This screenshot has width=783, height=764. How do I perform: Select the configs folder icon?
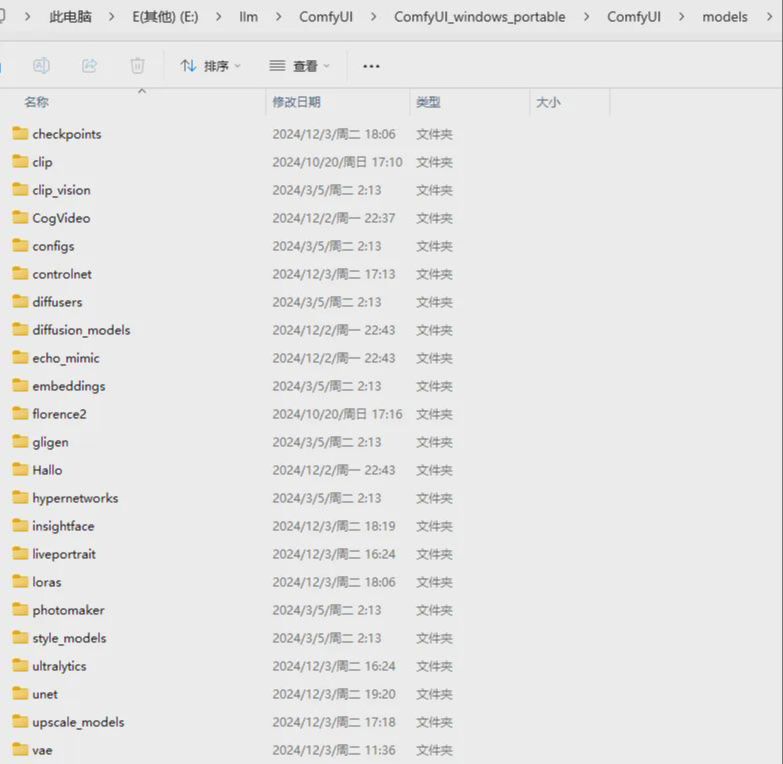20,245
